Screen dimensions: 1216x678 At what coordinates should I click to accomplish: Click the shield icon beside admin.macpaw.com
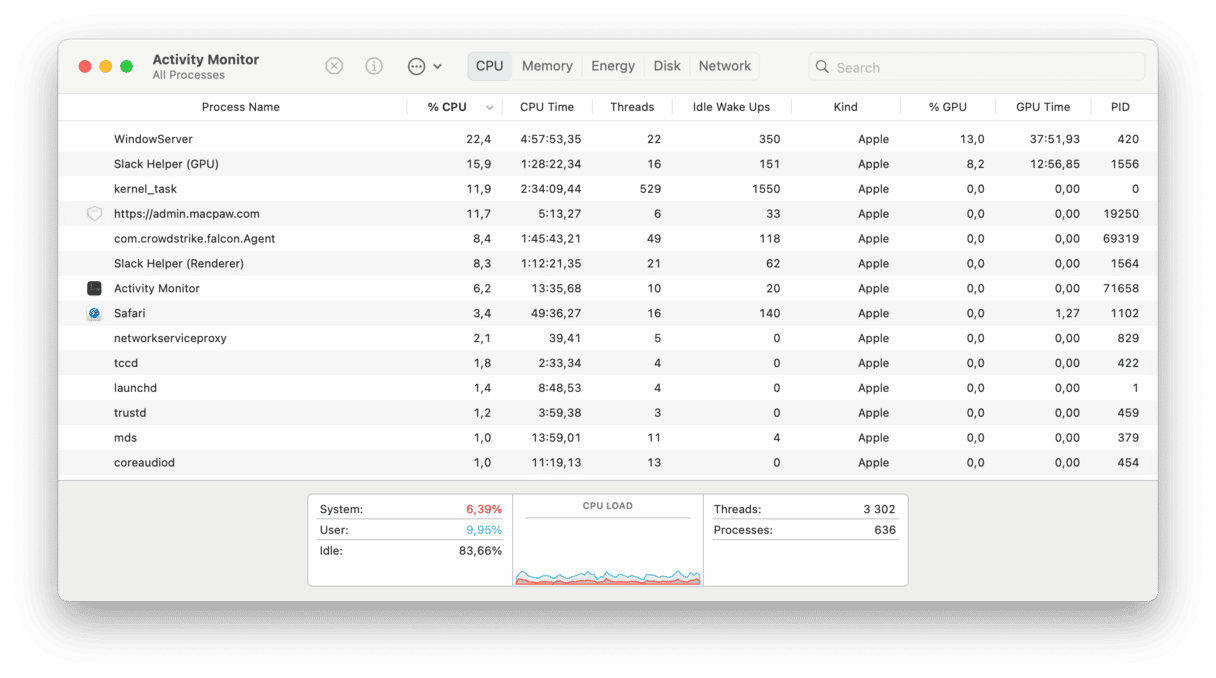(x=94, y=214)
